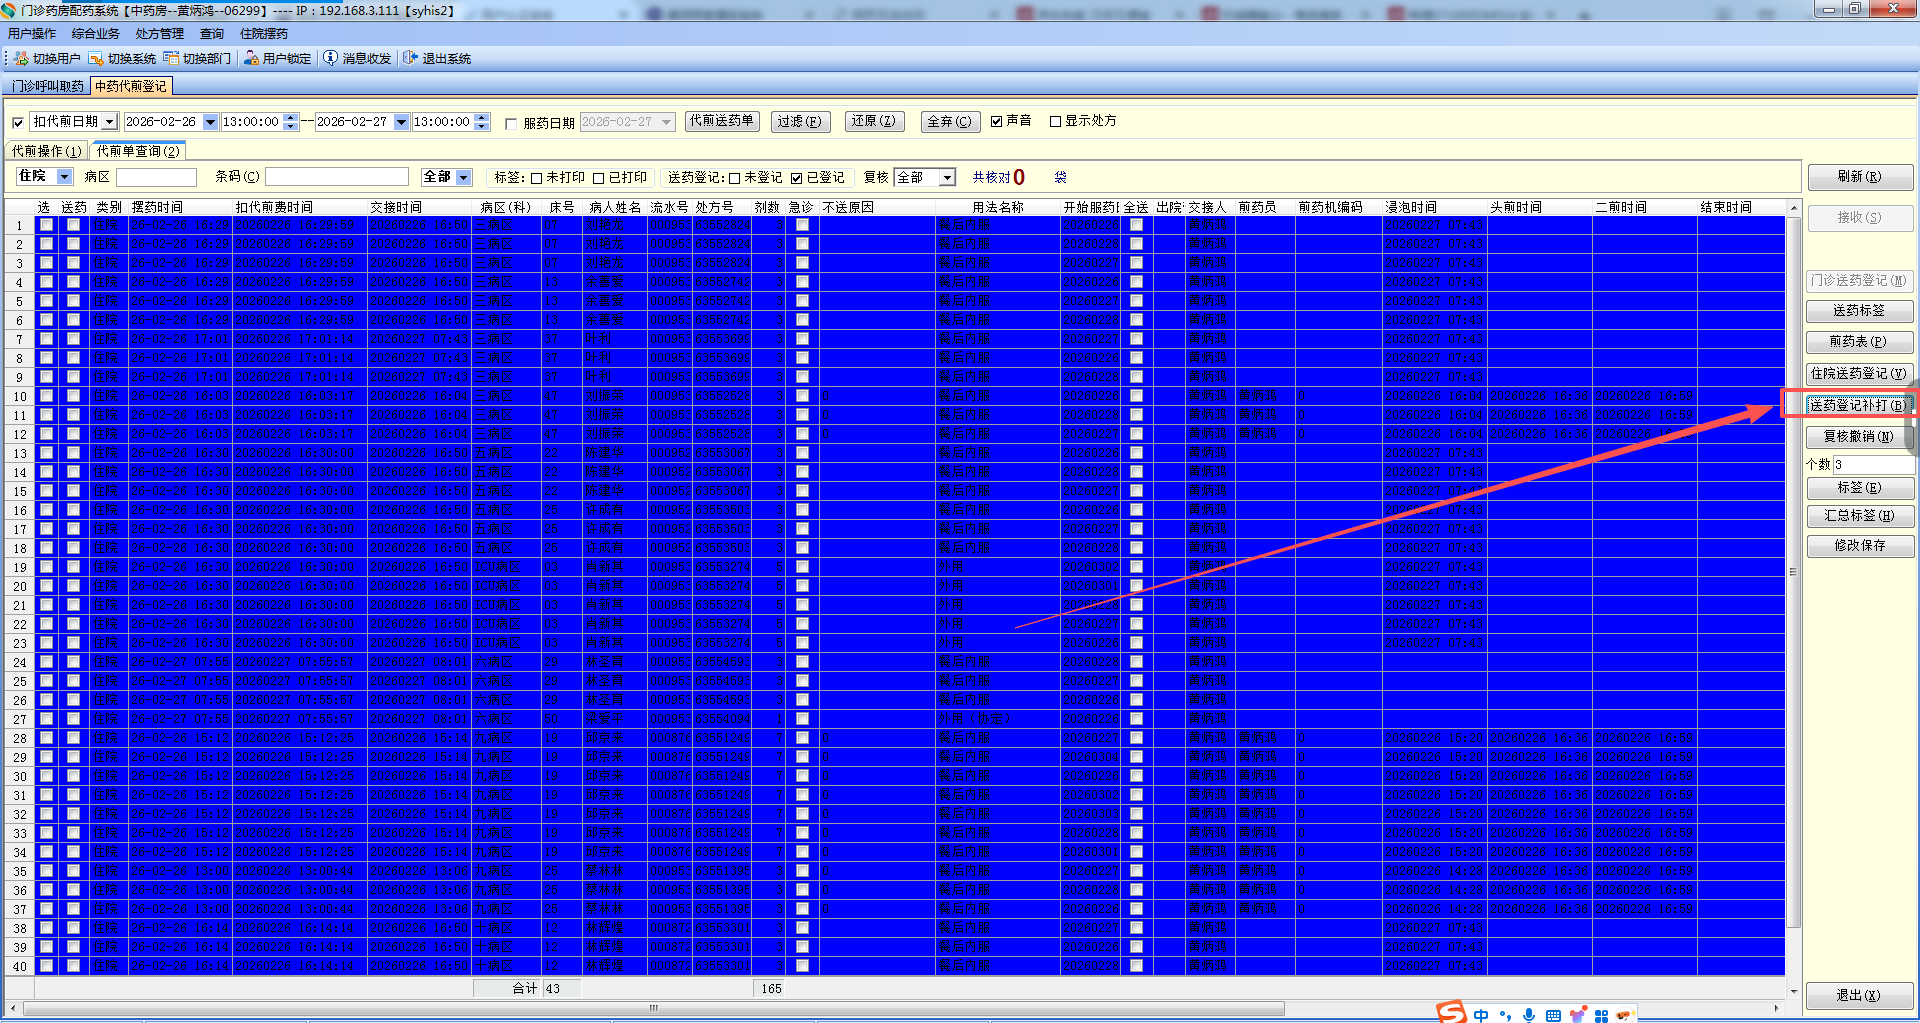Click the IME mascot assistant icon
This screenshot has width=1920, height=1023.
point(1624,1015)
